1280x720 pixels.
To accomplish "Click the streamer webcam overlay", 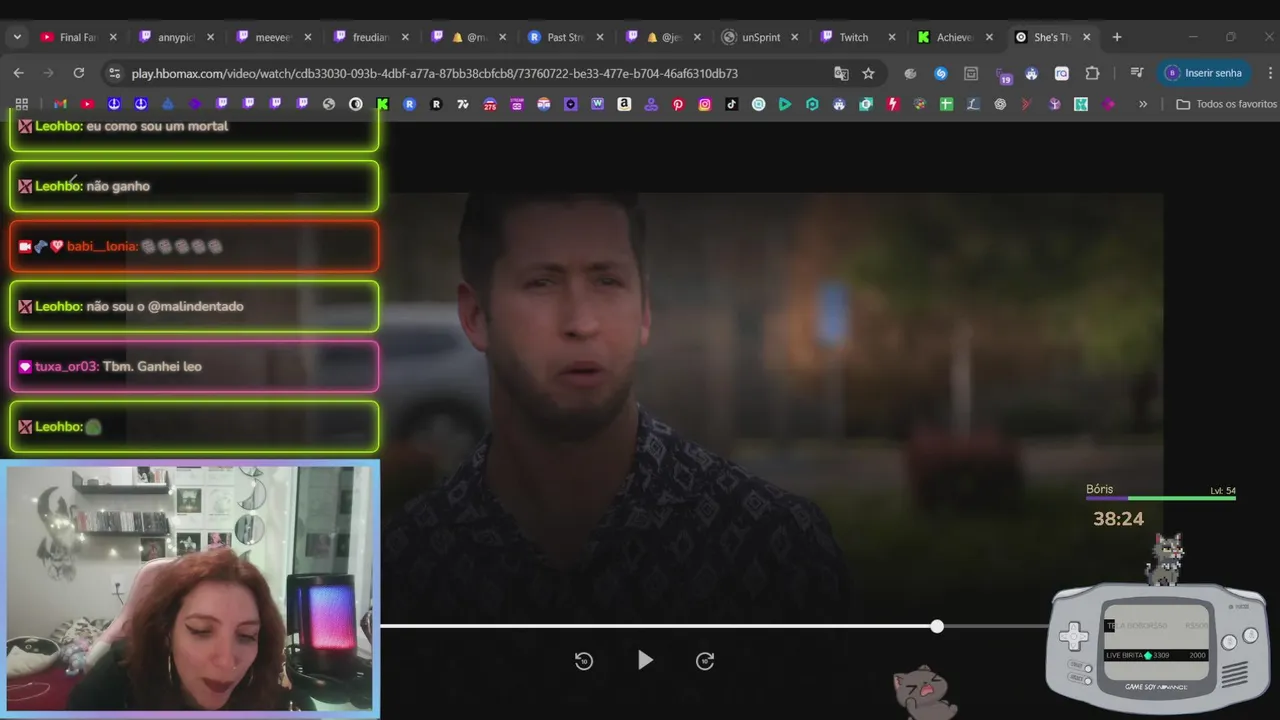I will tap(190, 589).
